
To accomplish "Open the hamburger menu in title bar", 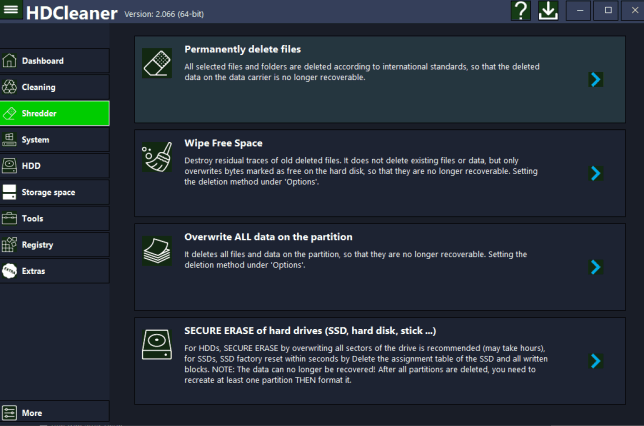I will coord(13,11).
